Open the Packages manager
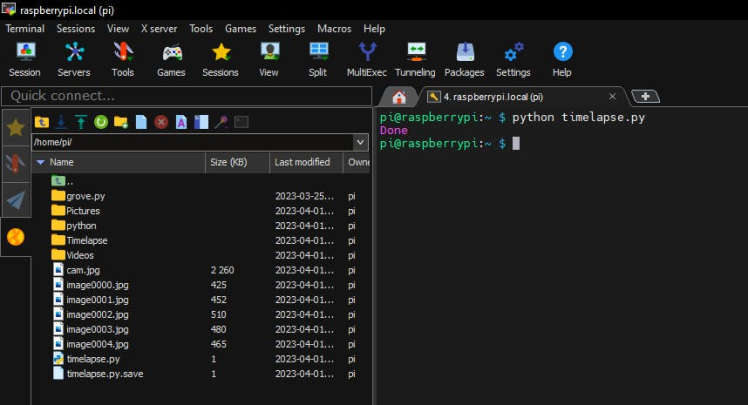 pos(464,58)
